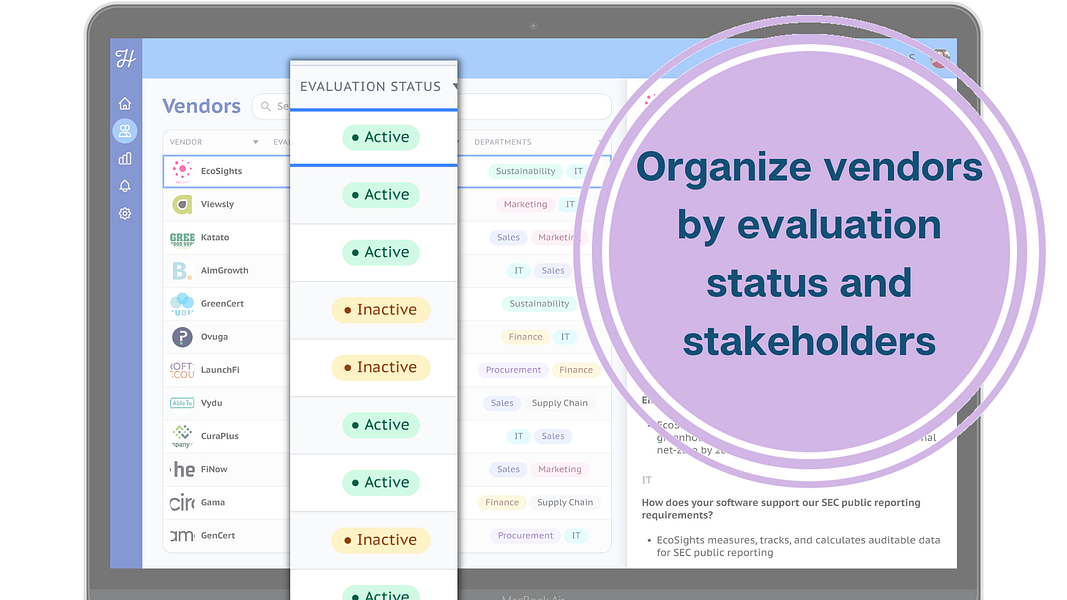Click the Sales tag in CuraPlus row

click(553, 436)
